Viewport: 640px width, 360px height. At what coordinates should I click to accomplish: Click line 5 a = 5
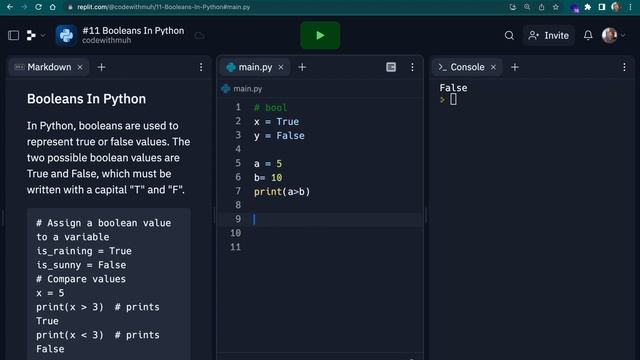[268, 164]
